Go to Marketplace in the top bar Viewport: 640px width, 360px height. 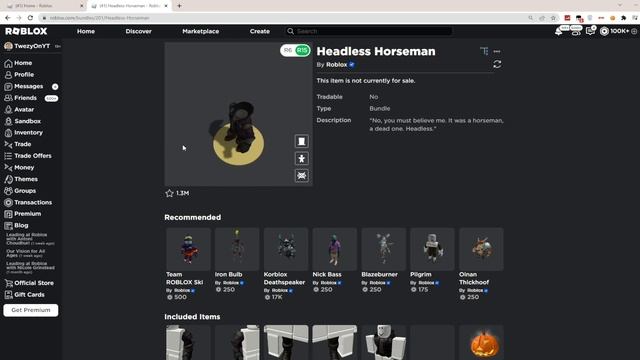pyautogui.click(x=200, y=31)
